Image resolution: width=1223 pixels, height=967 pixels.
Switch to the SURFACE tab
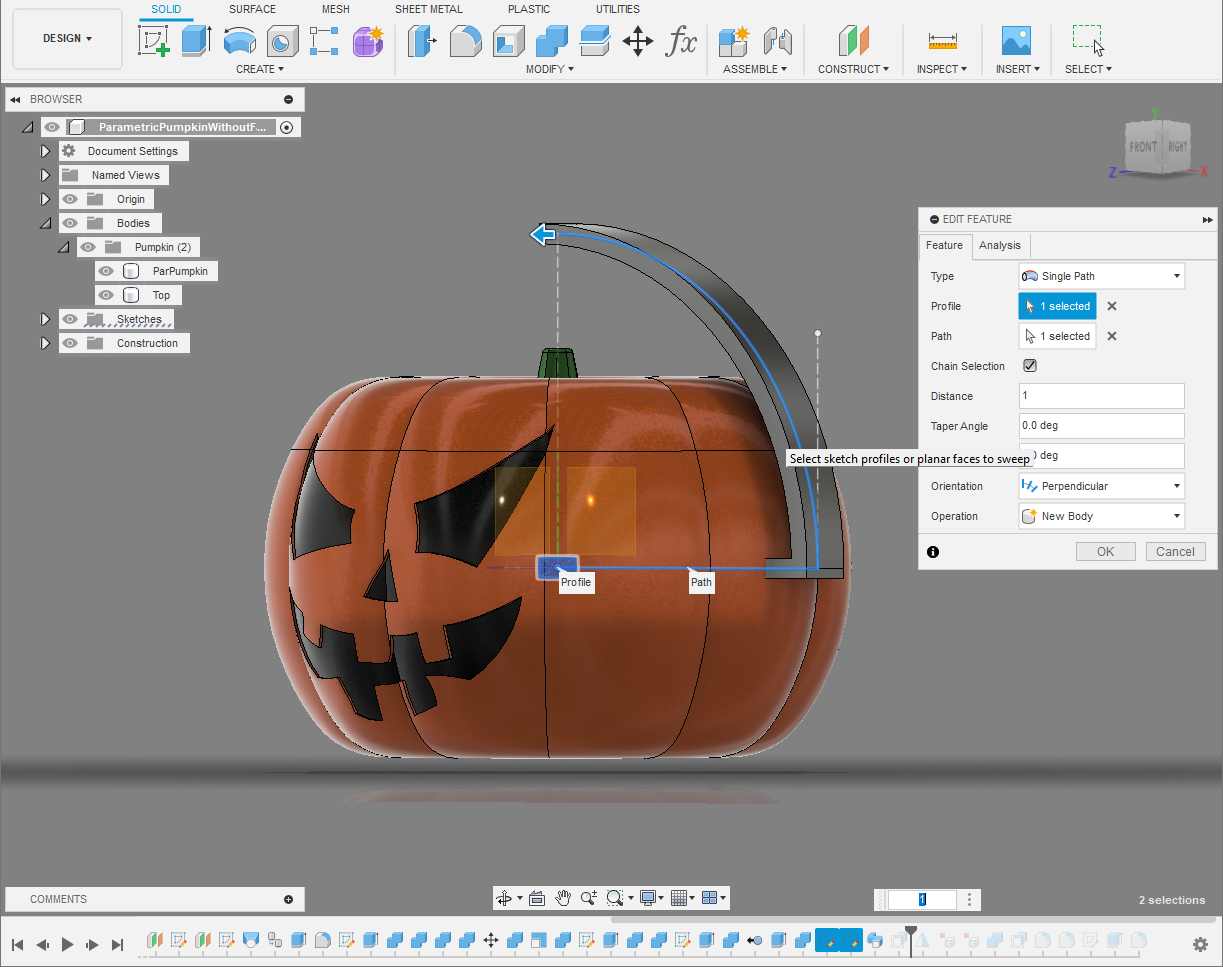click(x=252, y=9)
